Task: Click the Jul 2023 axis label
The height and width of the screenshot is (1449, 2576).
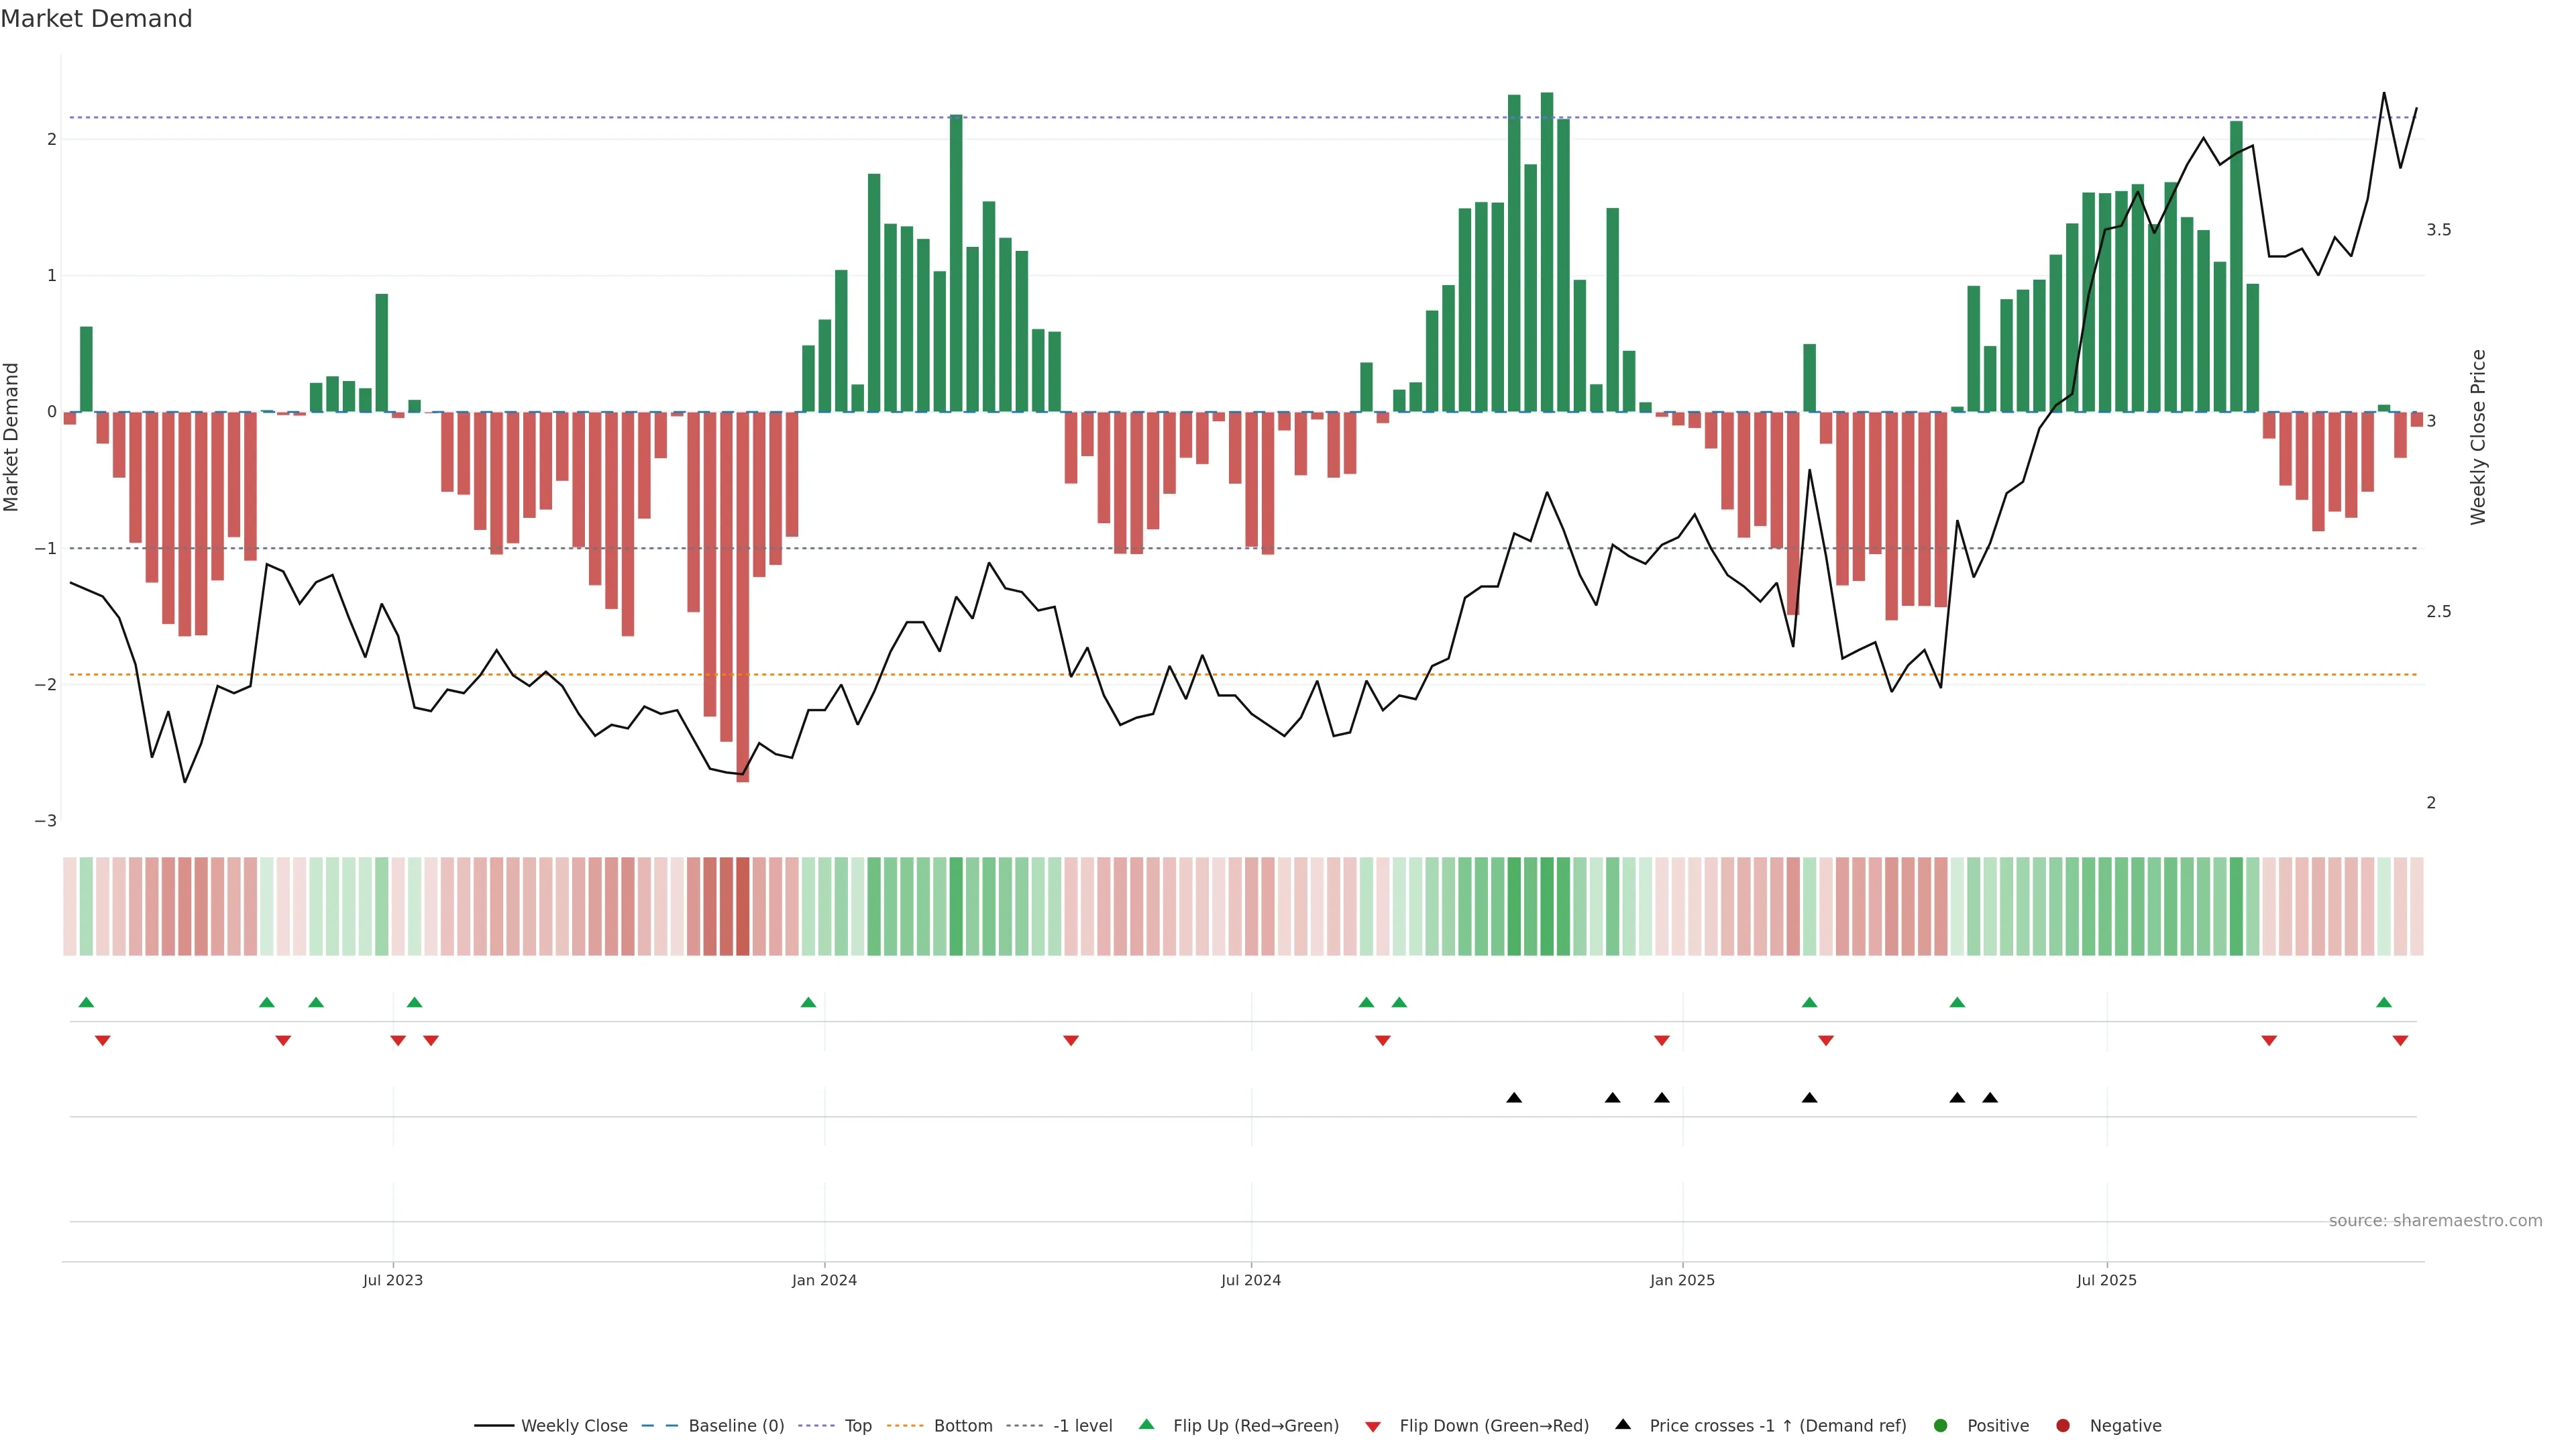Action: coord(393,1280)
